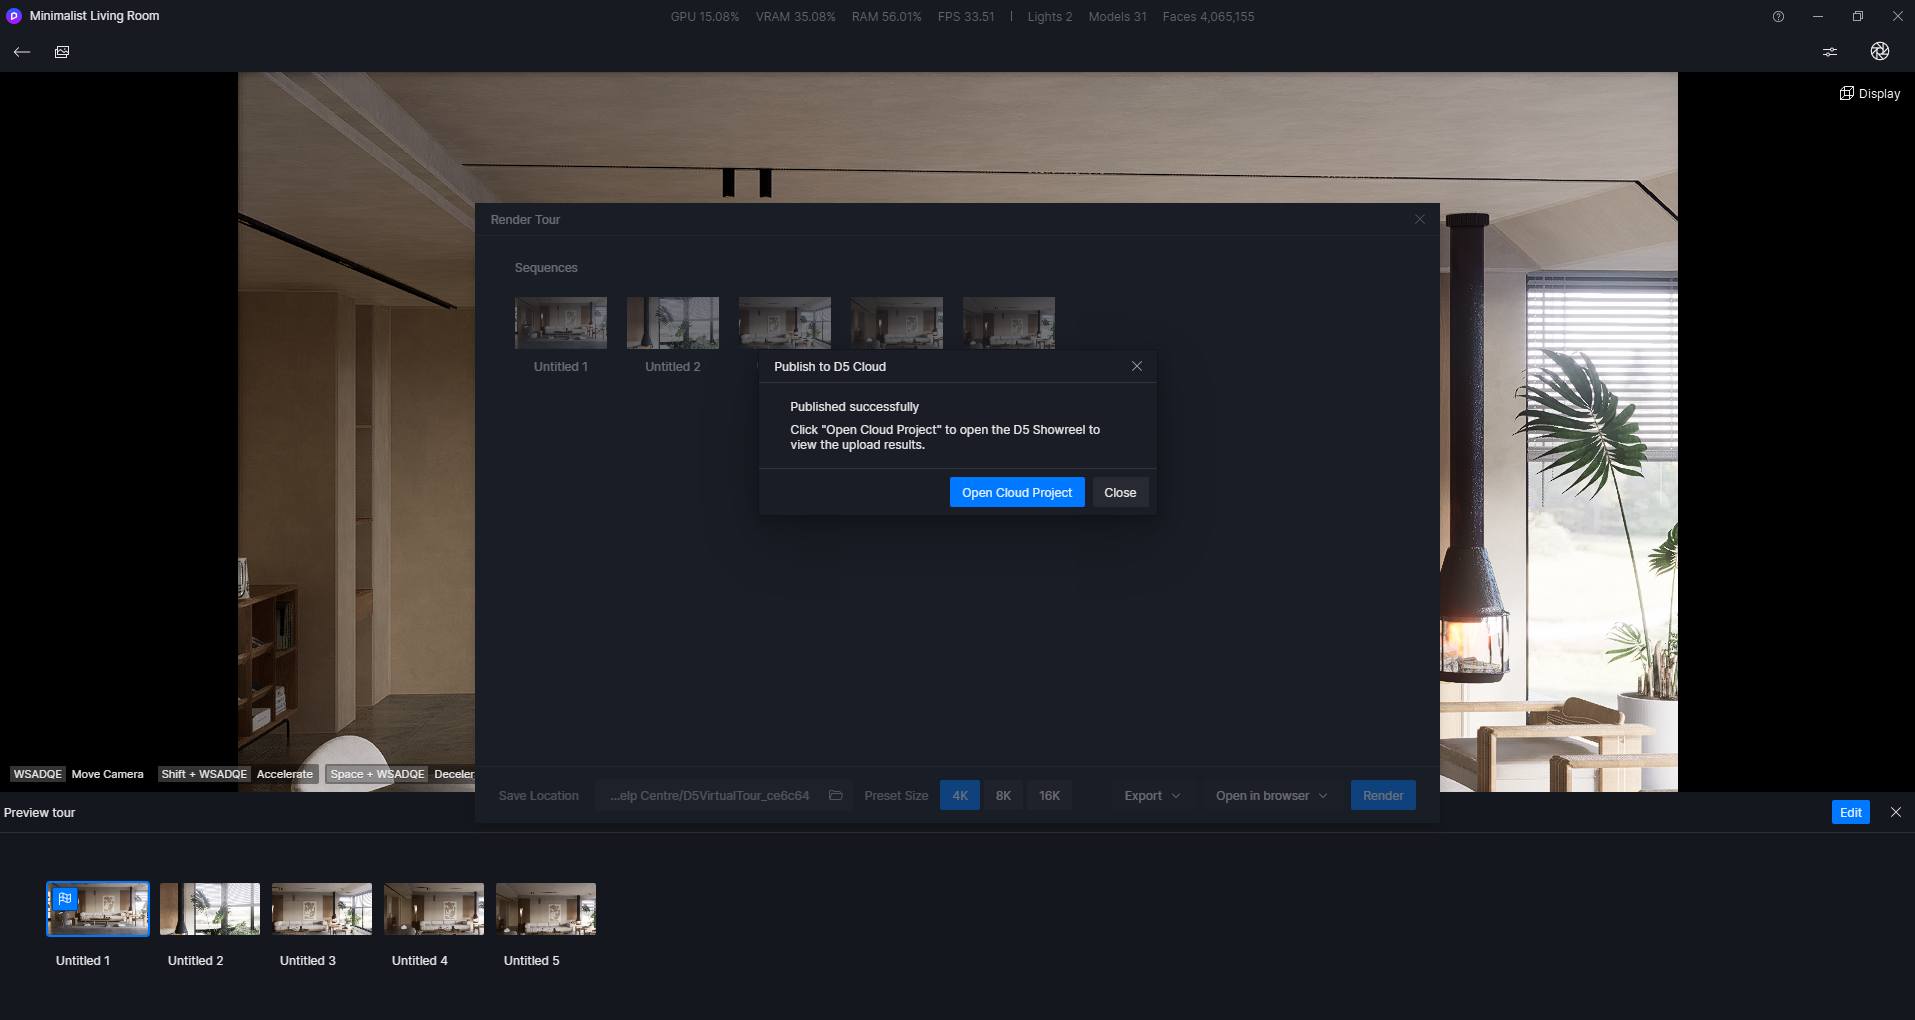
Task: Select the 4K preset size
Action: pos(960,795)
